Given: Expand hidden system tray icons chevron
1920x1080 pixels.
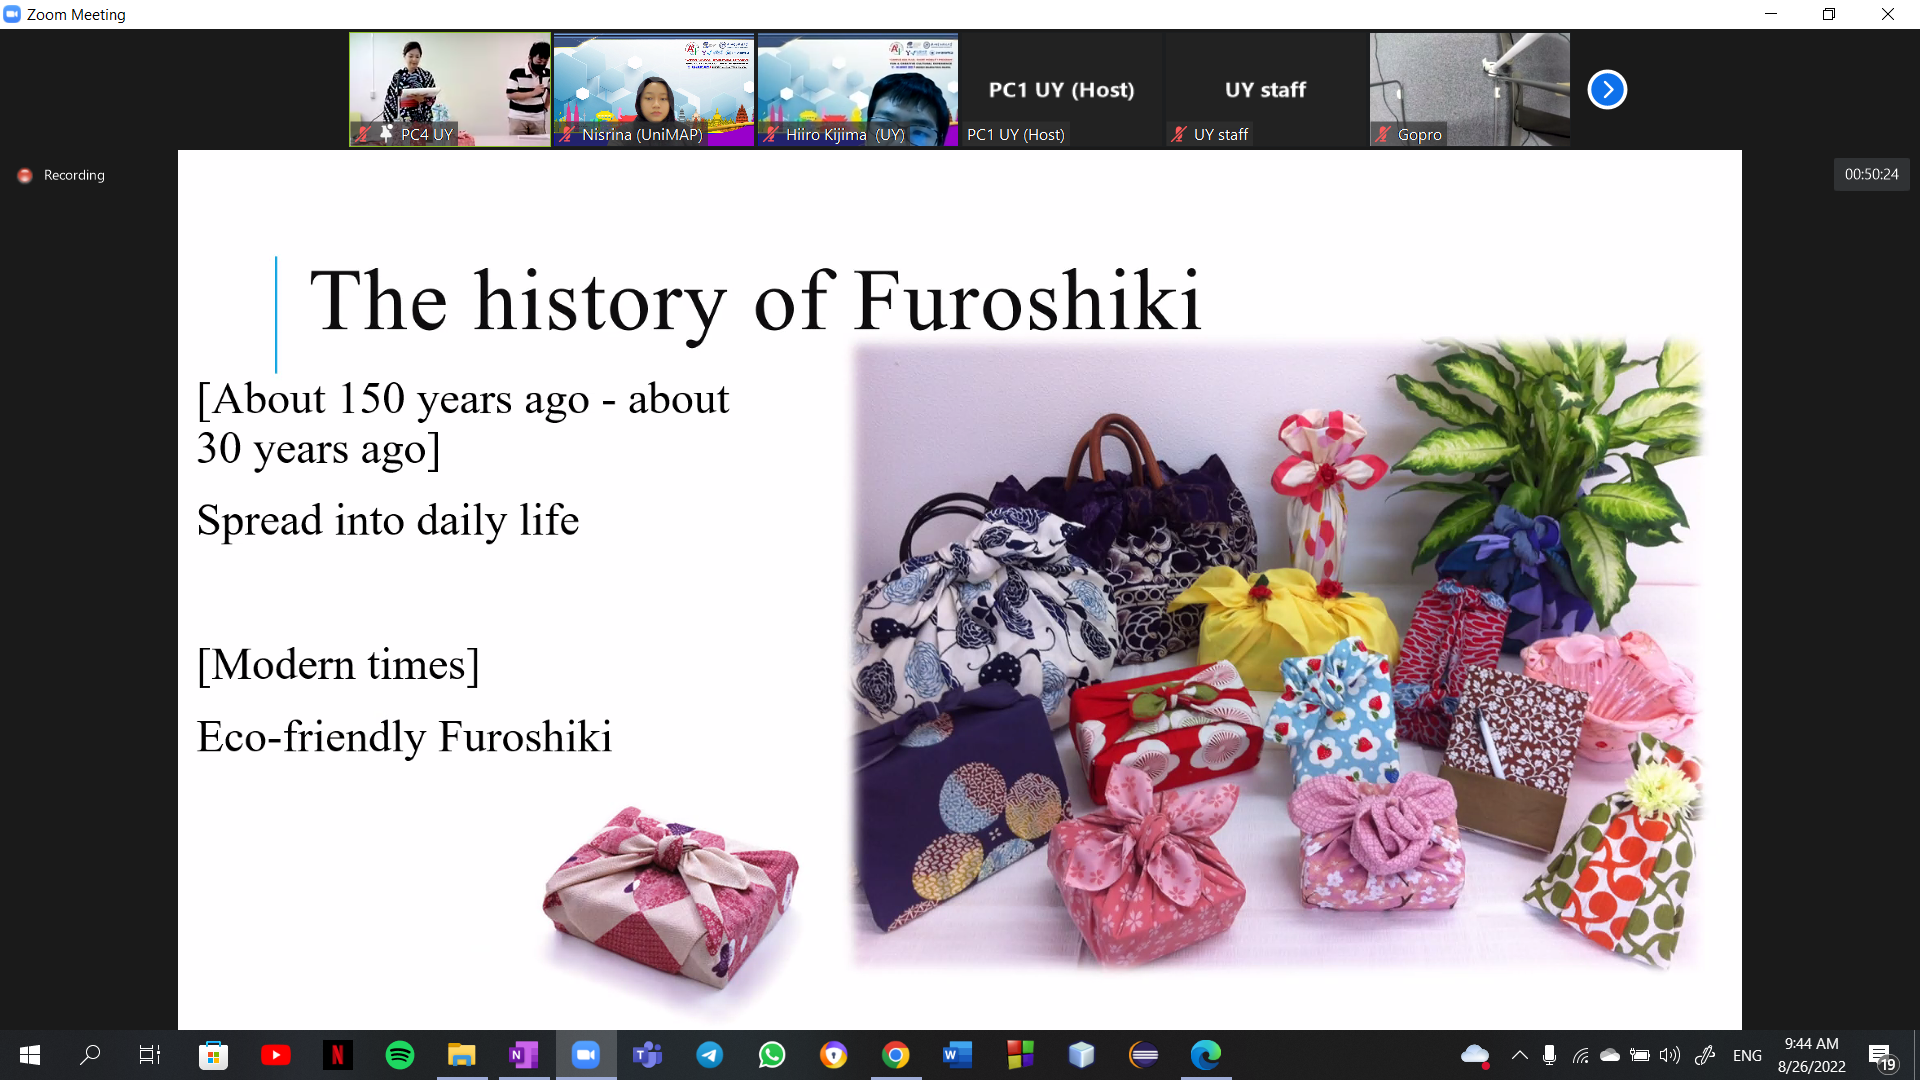Looking at the screenshot, I should pyautogui.click(x=1519, y=1055).
